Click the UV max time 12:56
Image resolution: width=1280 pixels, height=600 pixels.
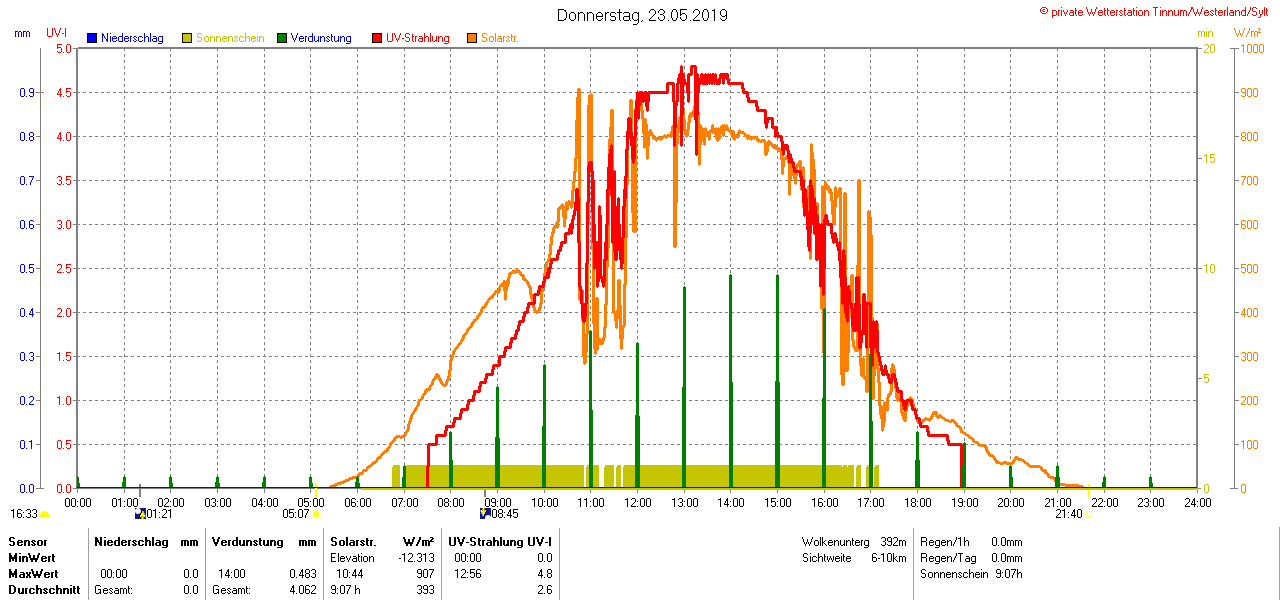468,574
